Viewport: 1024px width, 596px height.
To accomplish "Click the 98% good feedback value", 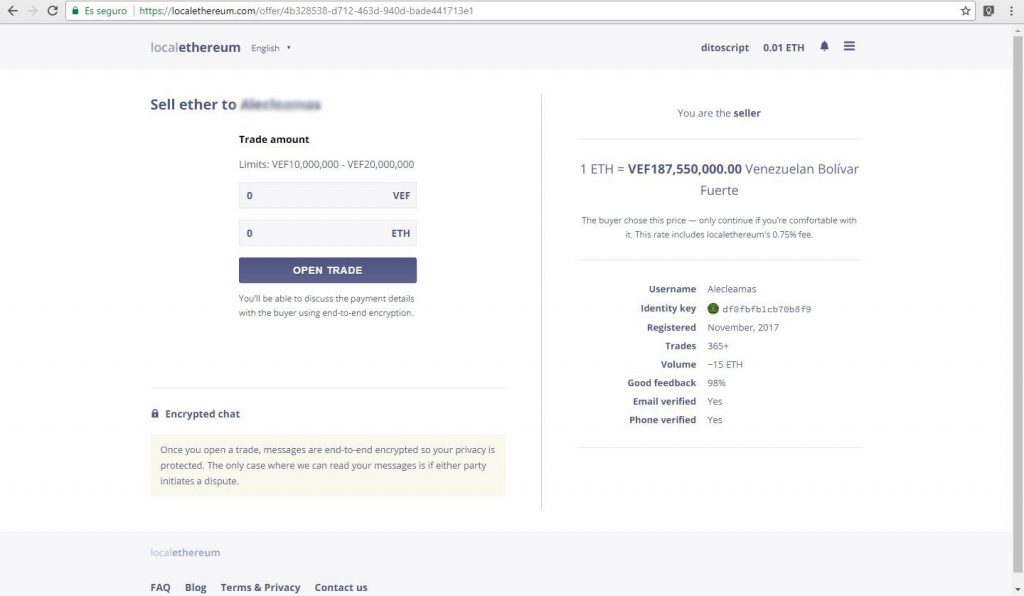I will pos(716,383).
